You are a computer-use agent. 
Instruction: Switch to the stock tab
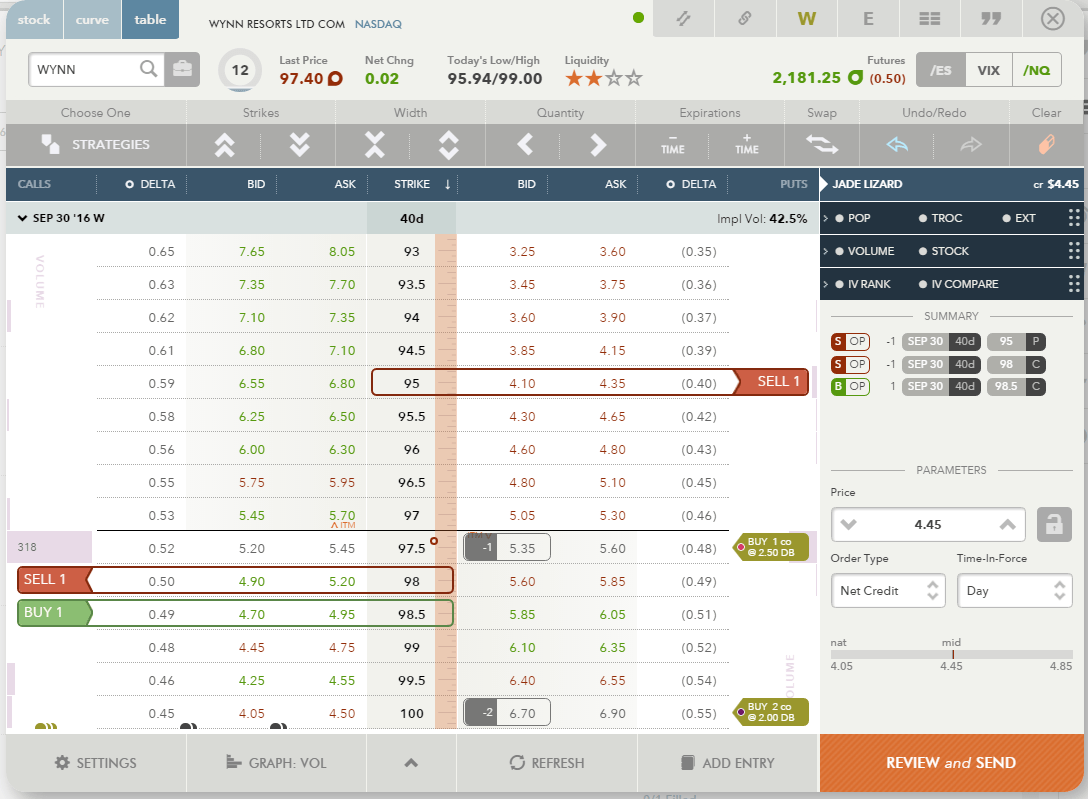34,19
